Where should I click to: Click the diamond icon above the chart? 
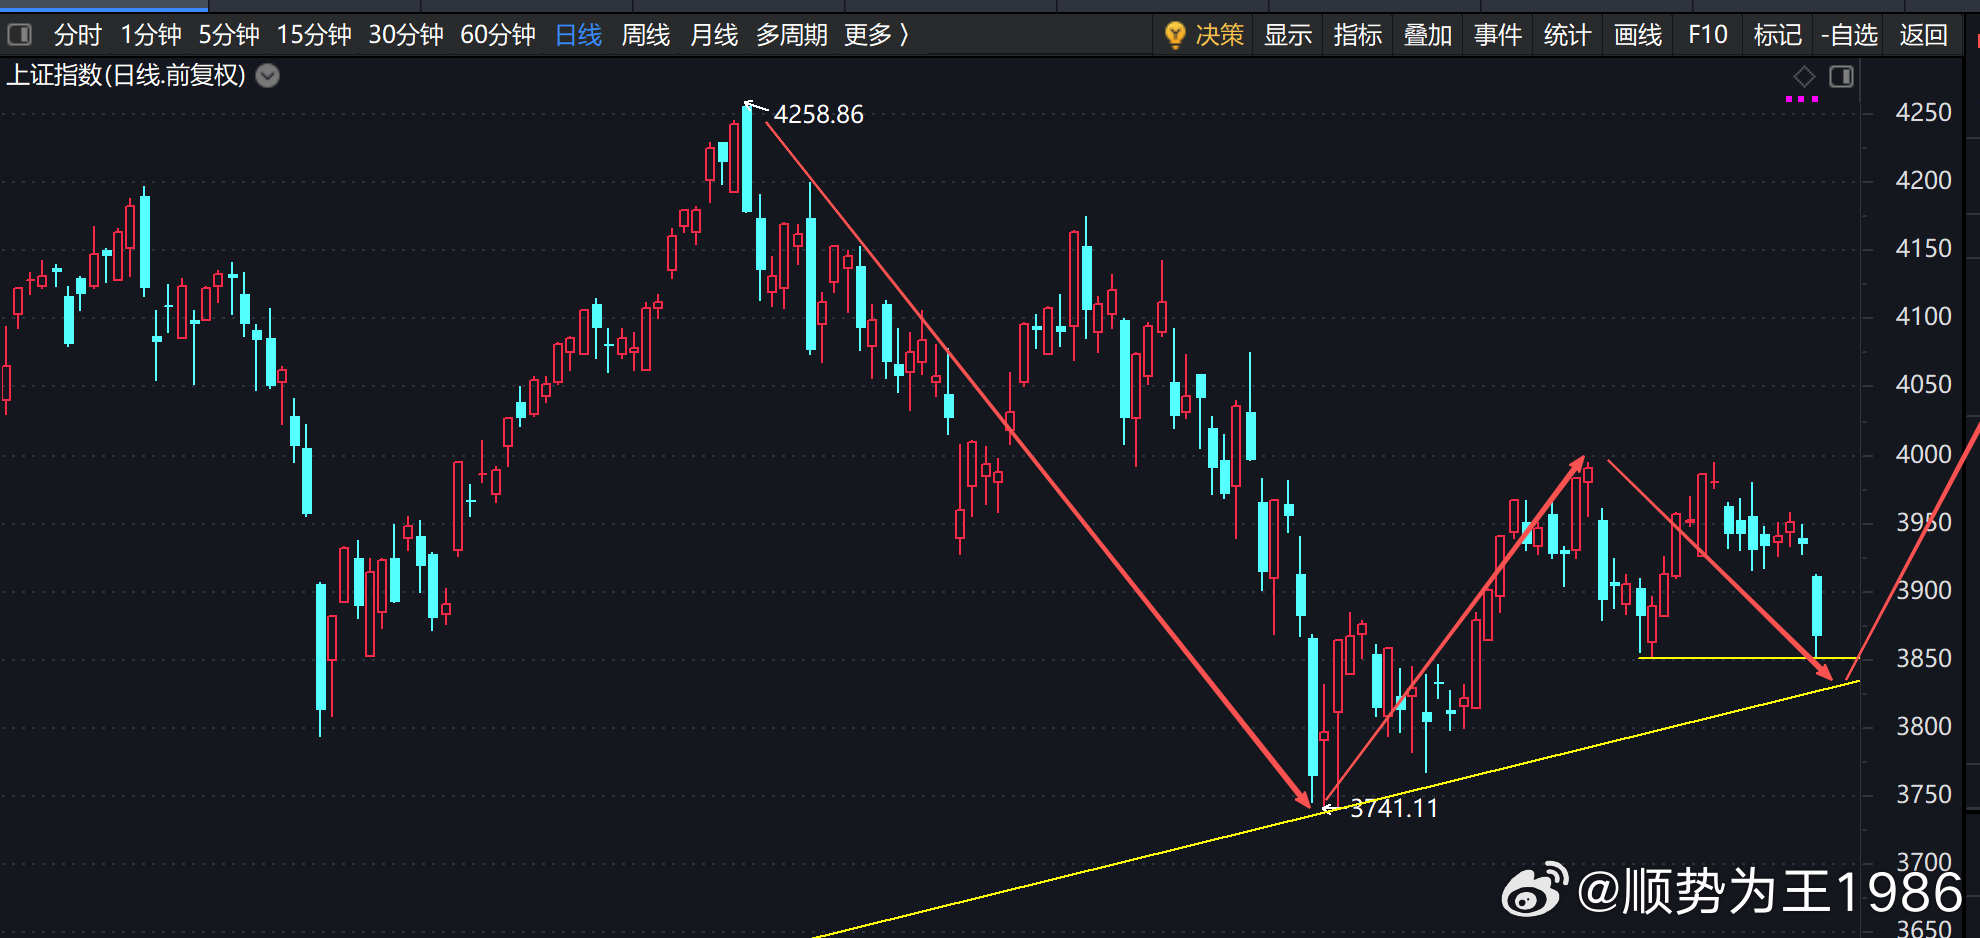click(1804, 76)
